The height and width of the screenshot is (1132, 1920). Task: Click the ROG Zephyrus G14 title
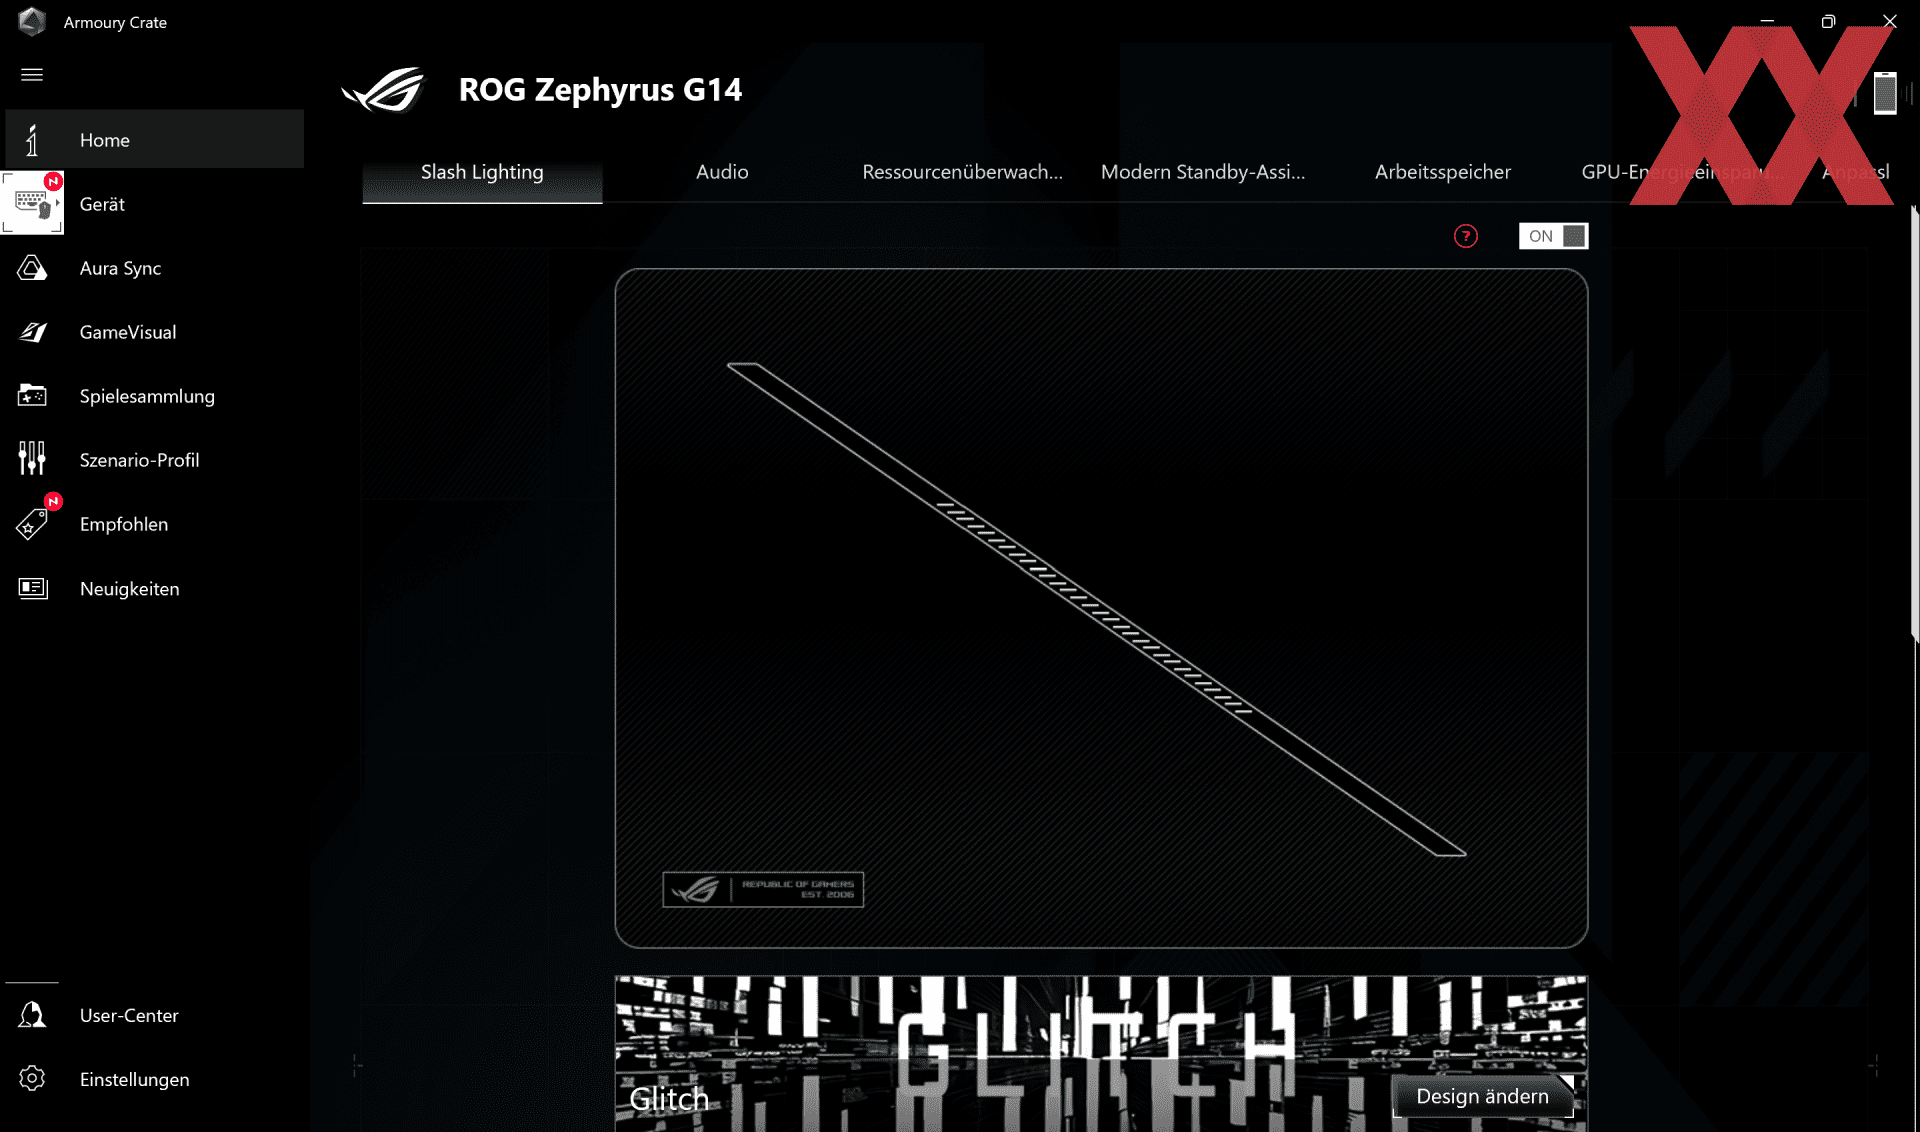(x=600, y=89)
